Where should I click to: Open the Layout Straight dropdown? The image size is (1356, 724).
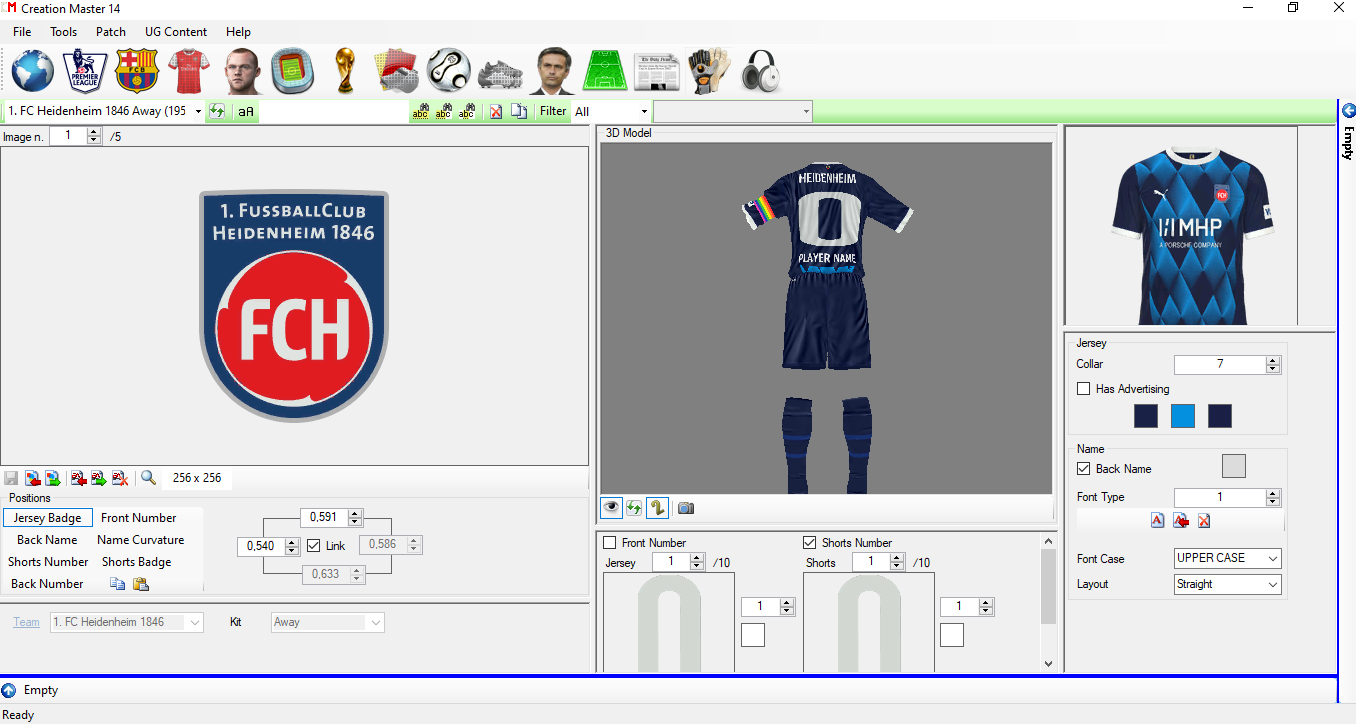[x=1228, y=584]
